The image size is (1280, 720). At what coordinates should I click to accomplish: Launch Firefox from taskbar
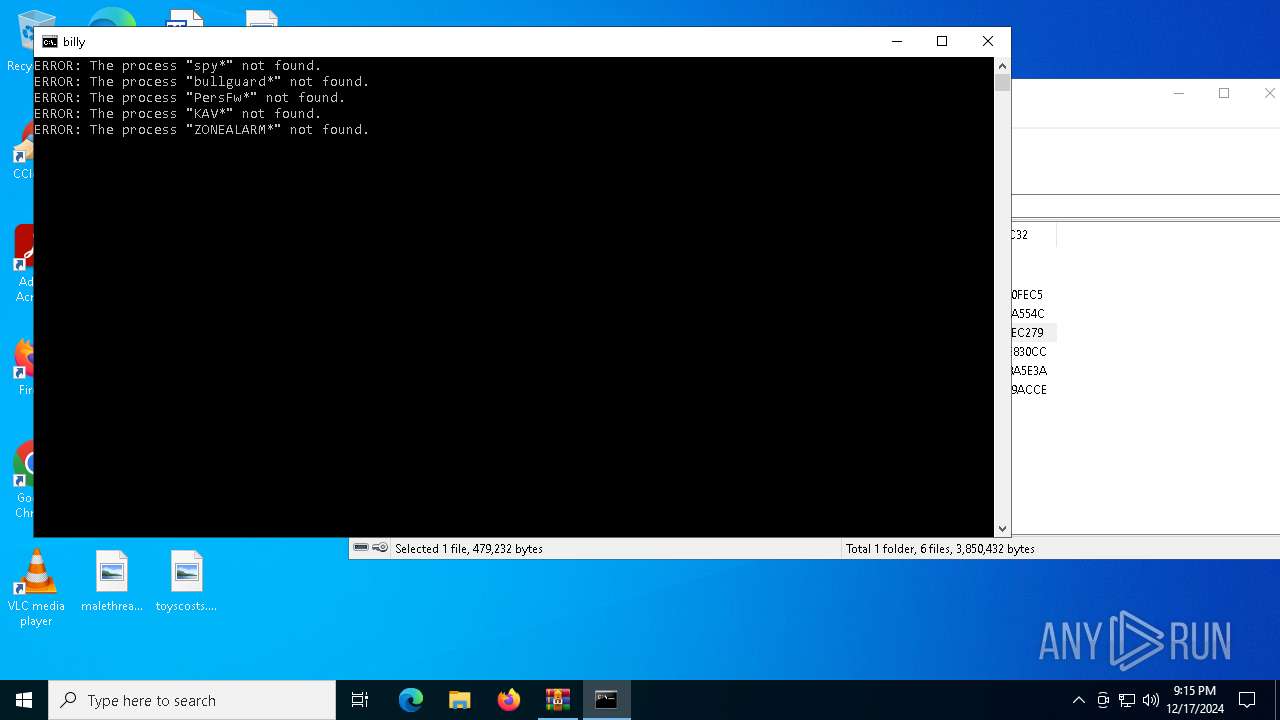tap(509, 700)
